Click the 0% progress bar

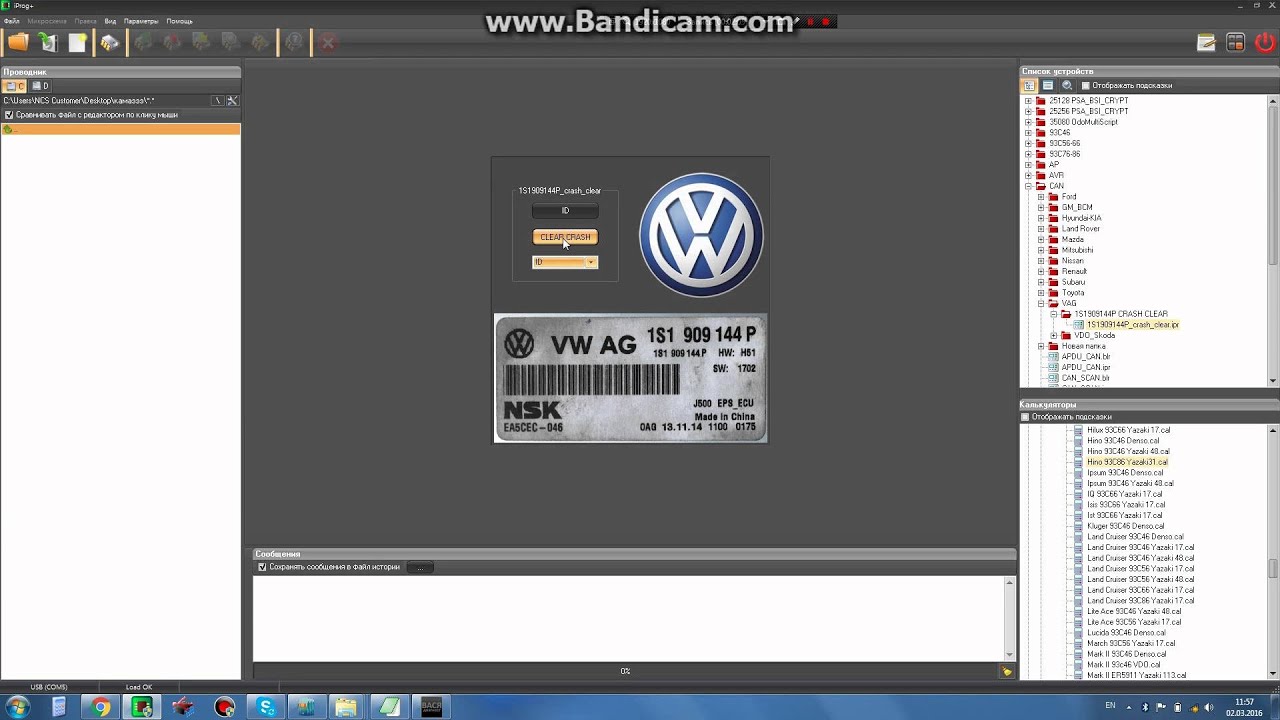626,671
